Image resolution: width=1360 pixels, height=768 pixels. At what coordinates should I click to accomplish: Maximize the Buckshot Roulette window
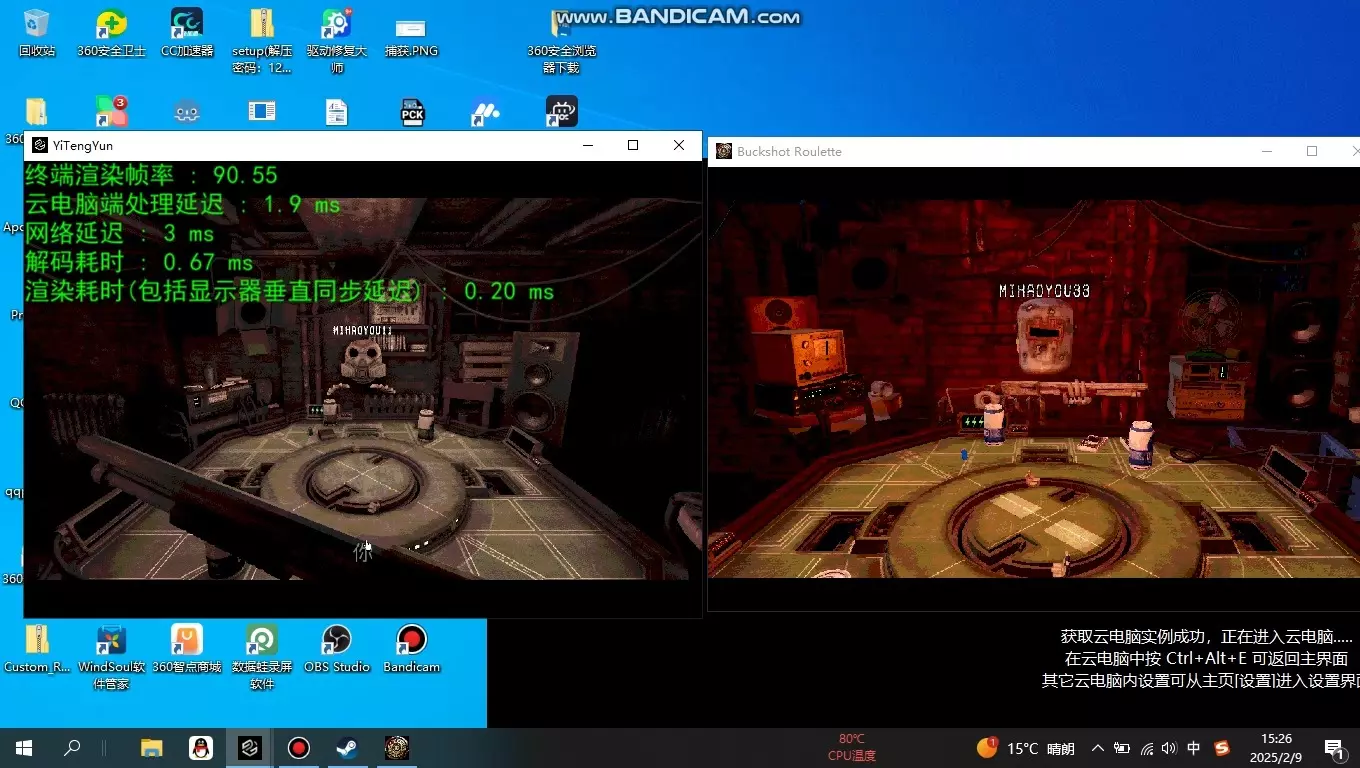(x=1312, y=151)
